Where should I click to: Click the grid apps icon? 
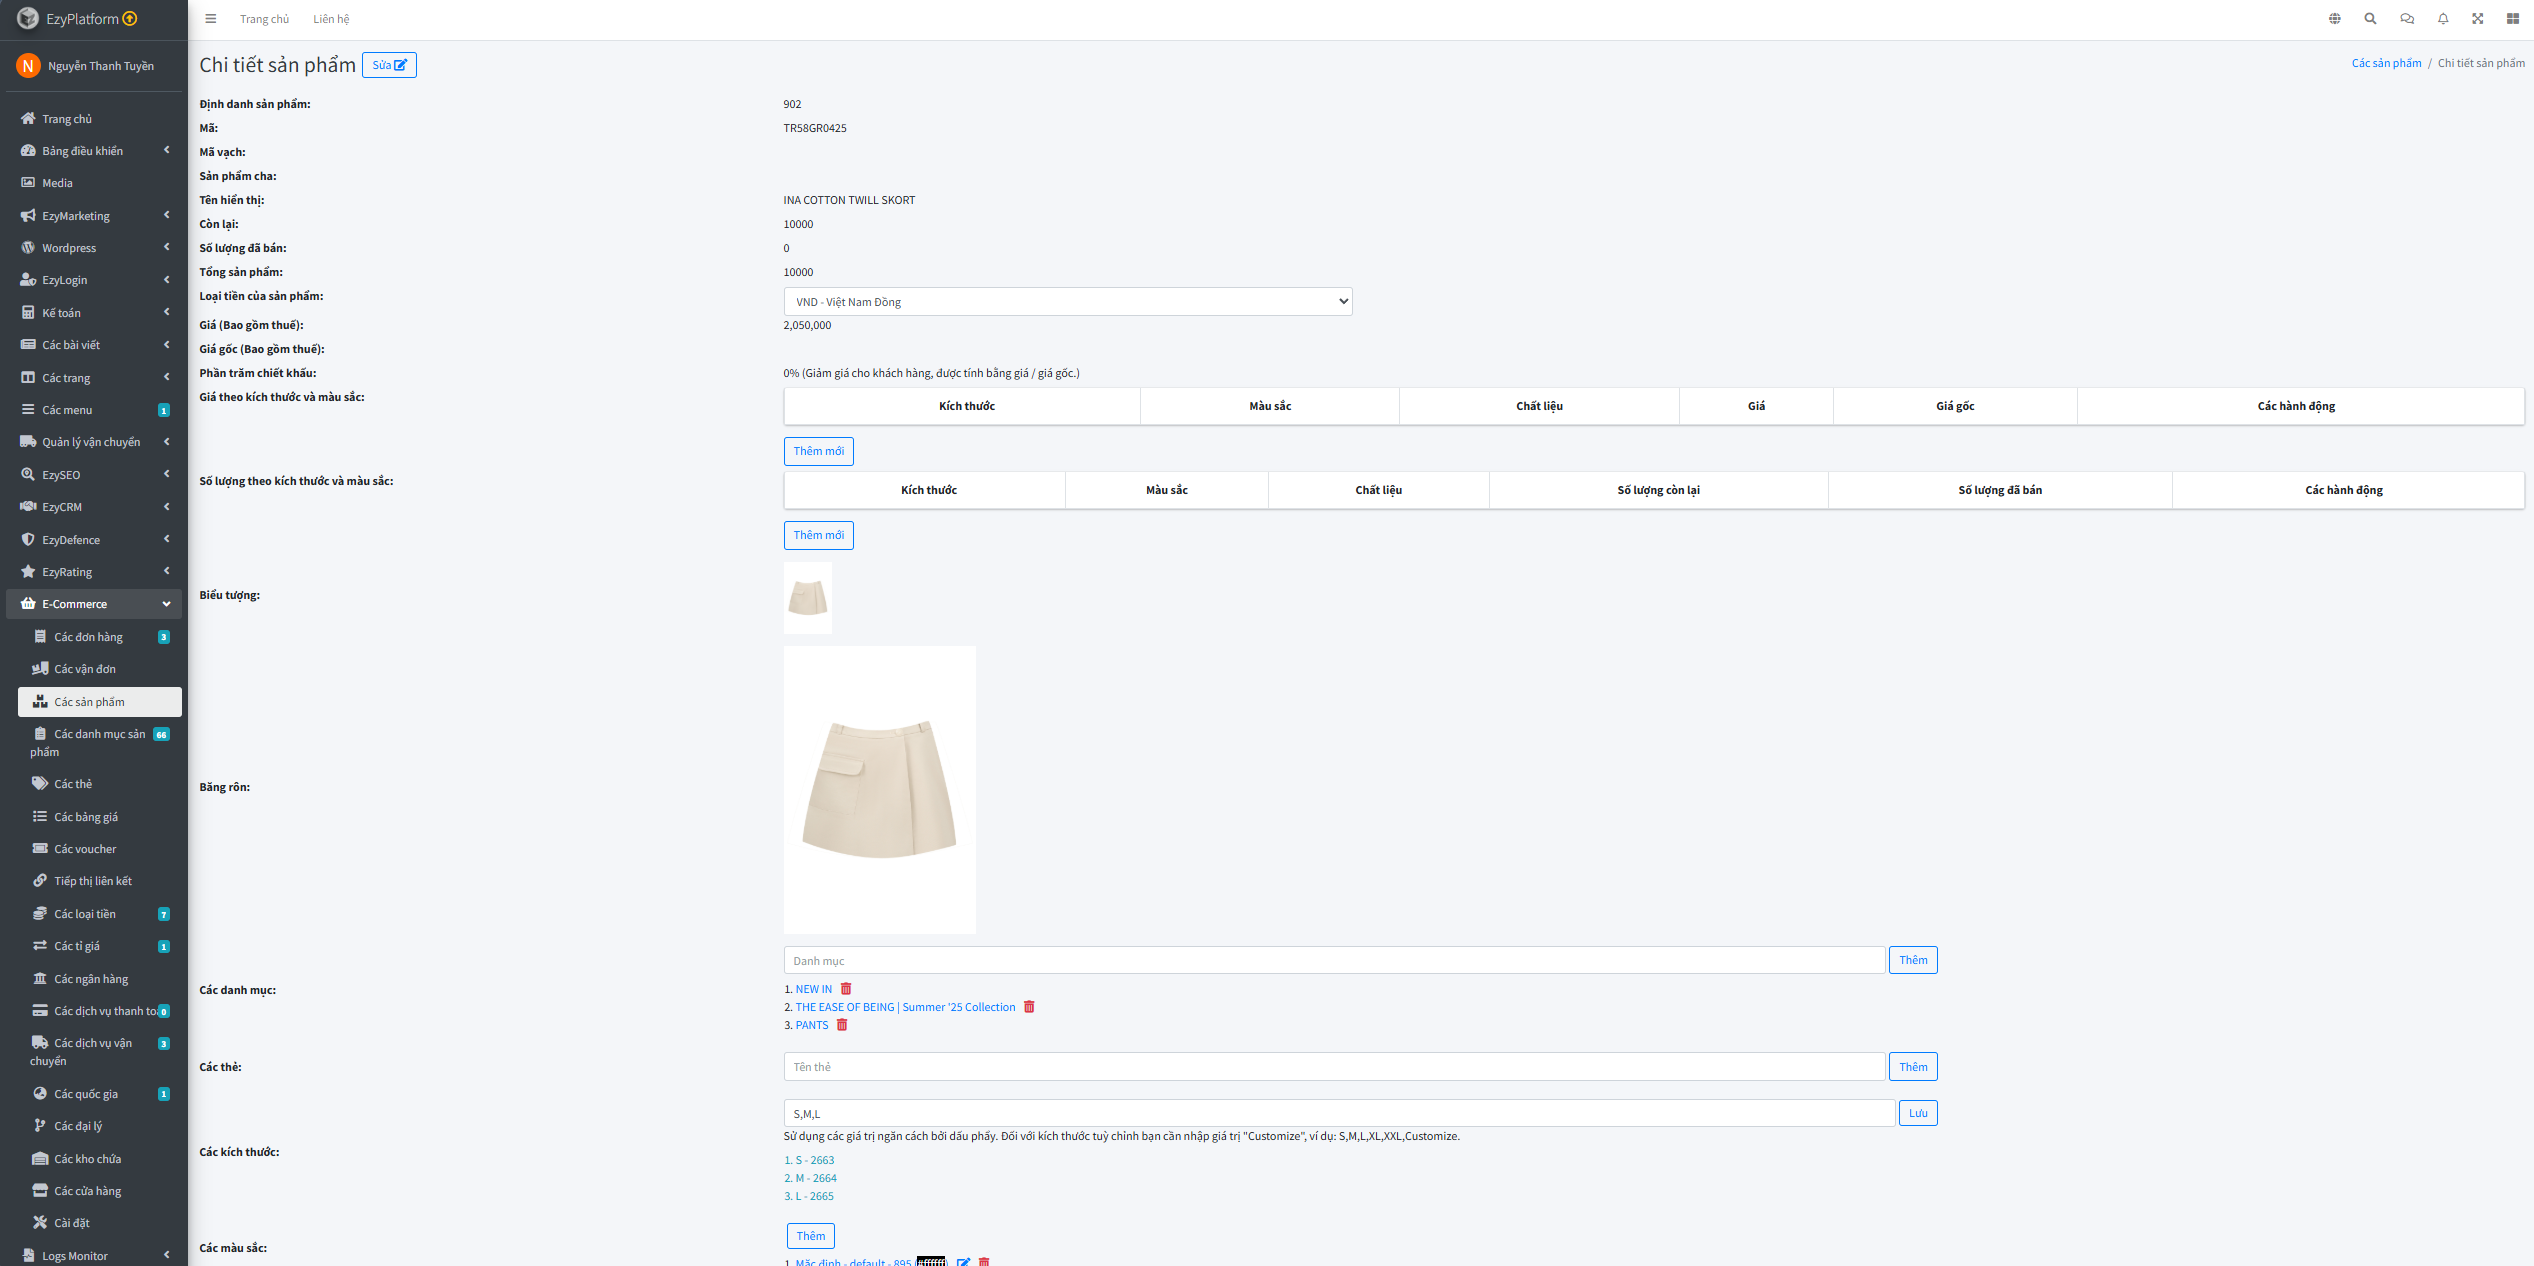[2513, 19]
